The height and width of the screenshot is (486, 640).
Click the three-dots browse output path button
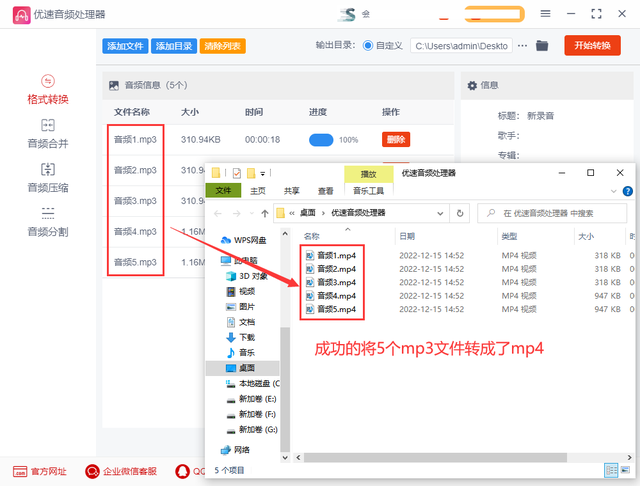(x=522, y=46)
